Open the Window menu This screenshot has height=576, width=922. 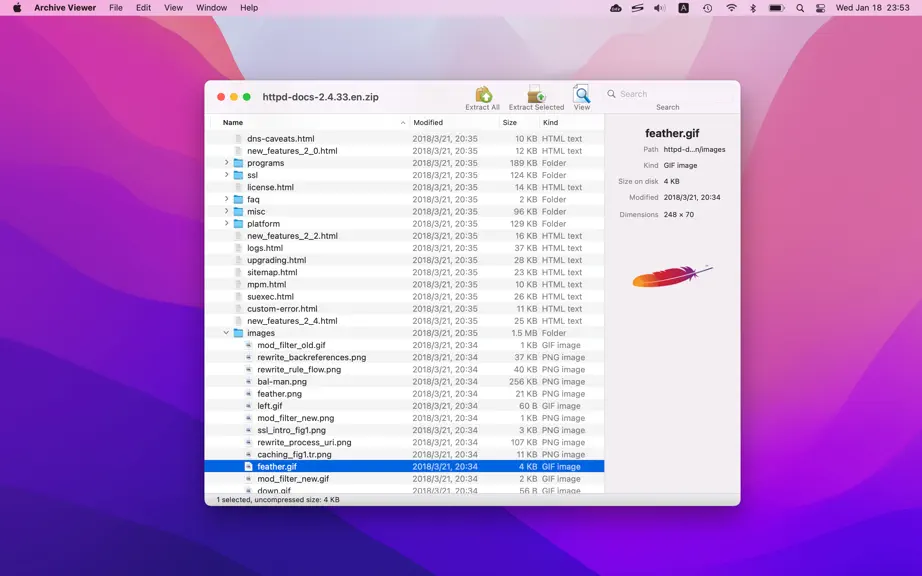click(211, 8)
